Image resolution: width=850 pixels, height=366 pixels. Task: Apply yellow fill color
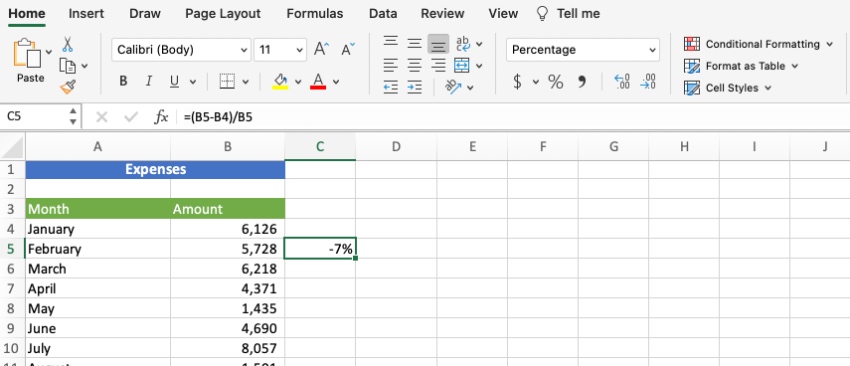(280, 82)
